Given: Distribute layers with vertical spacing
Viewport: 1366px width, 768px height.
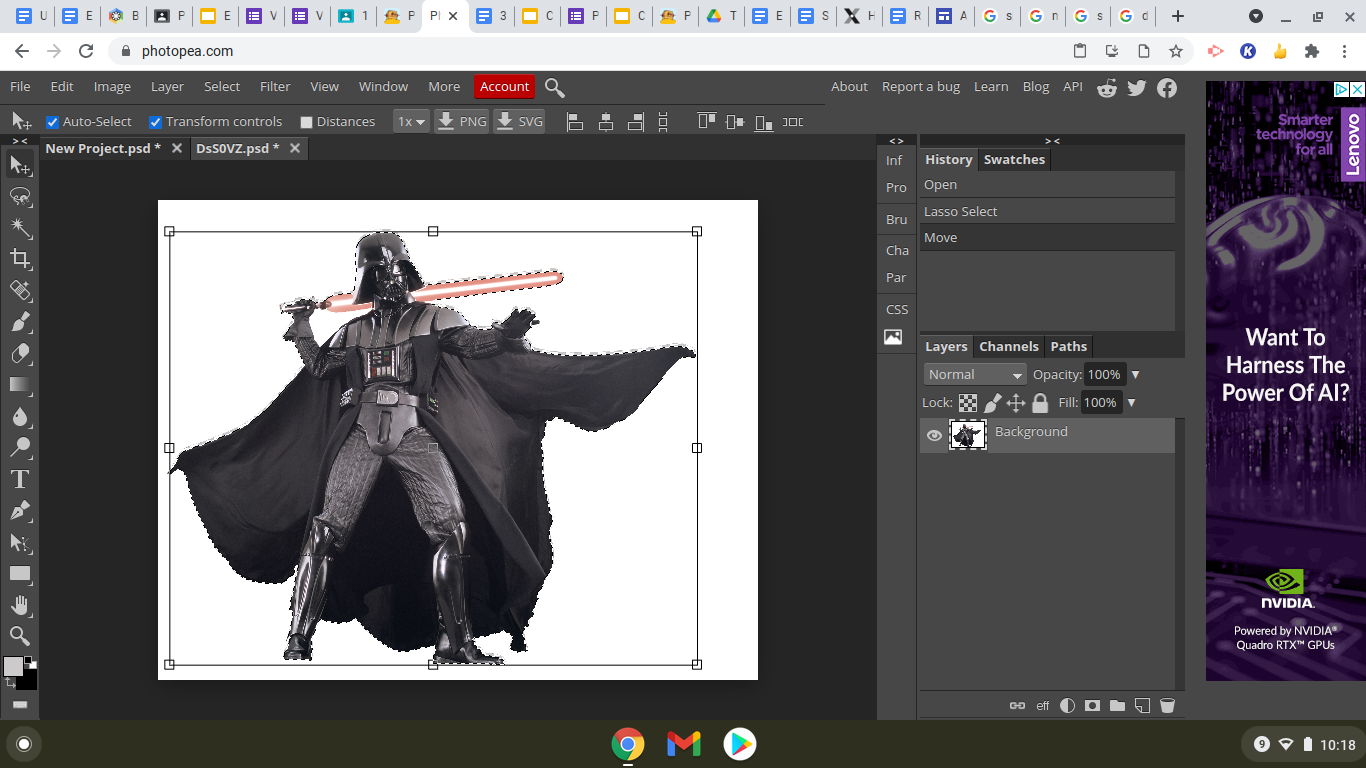Looking at the screenshot, I should click(x=664, y=122).
